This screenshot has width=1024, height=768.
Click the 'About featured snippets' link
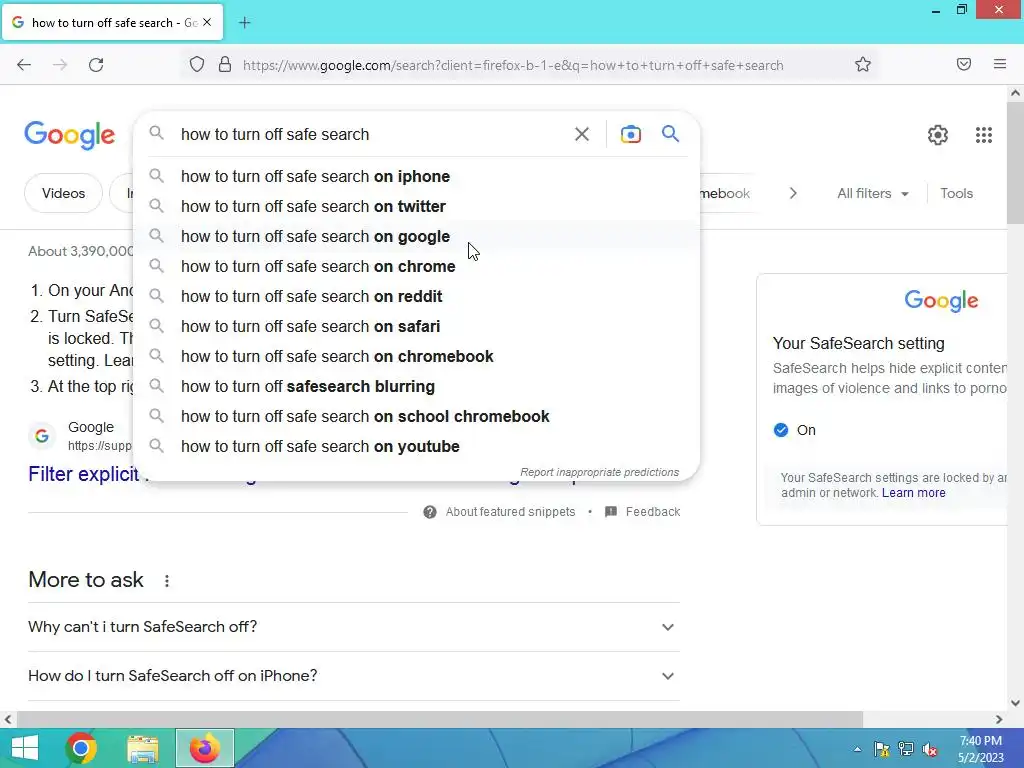pos(510,512)
